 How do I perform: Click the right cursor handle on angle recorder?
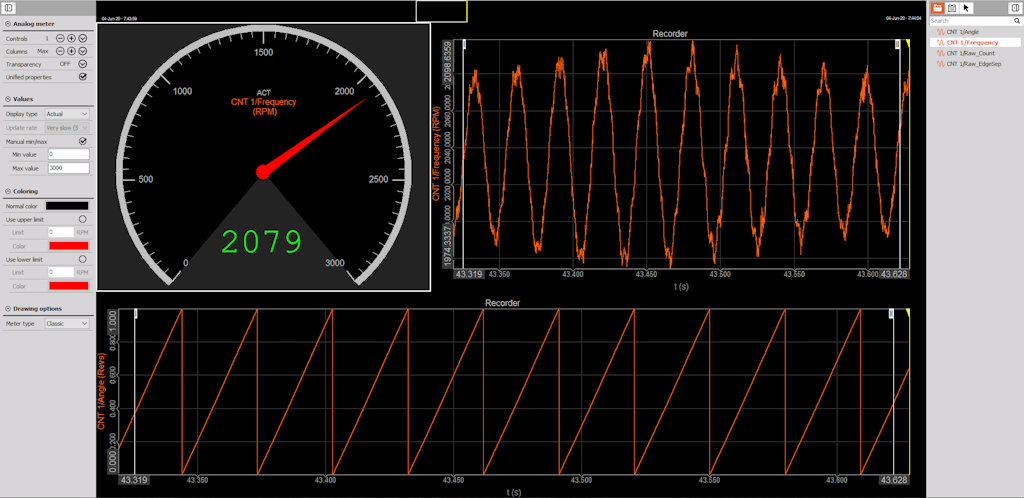(891, 314)
